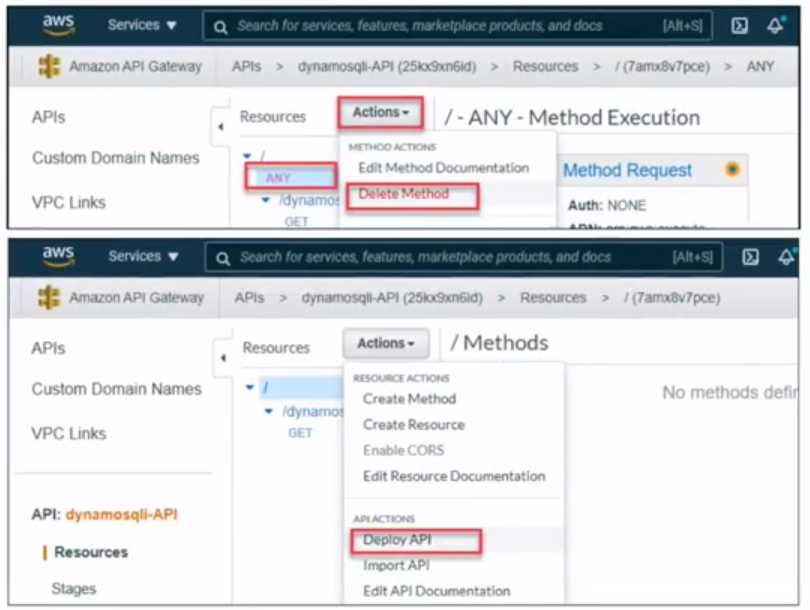This screenshot has width=810, height=610.
Task: Collapse the Resources panel with left arrow icon
Action: coord(222,125)
